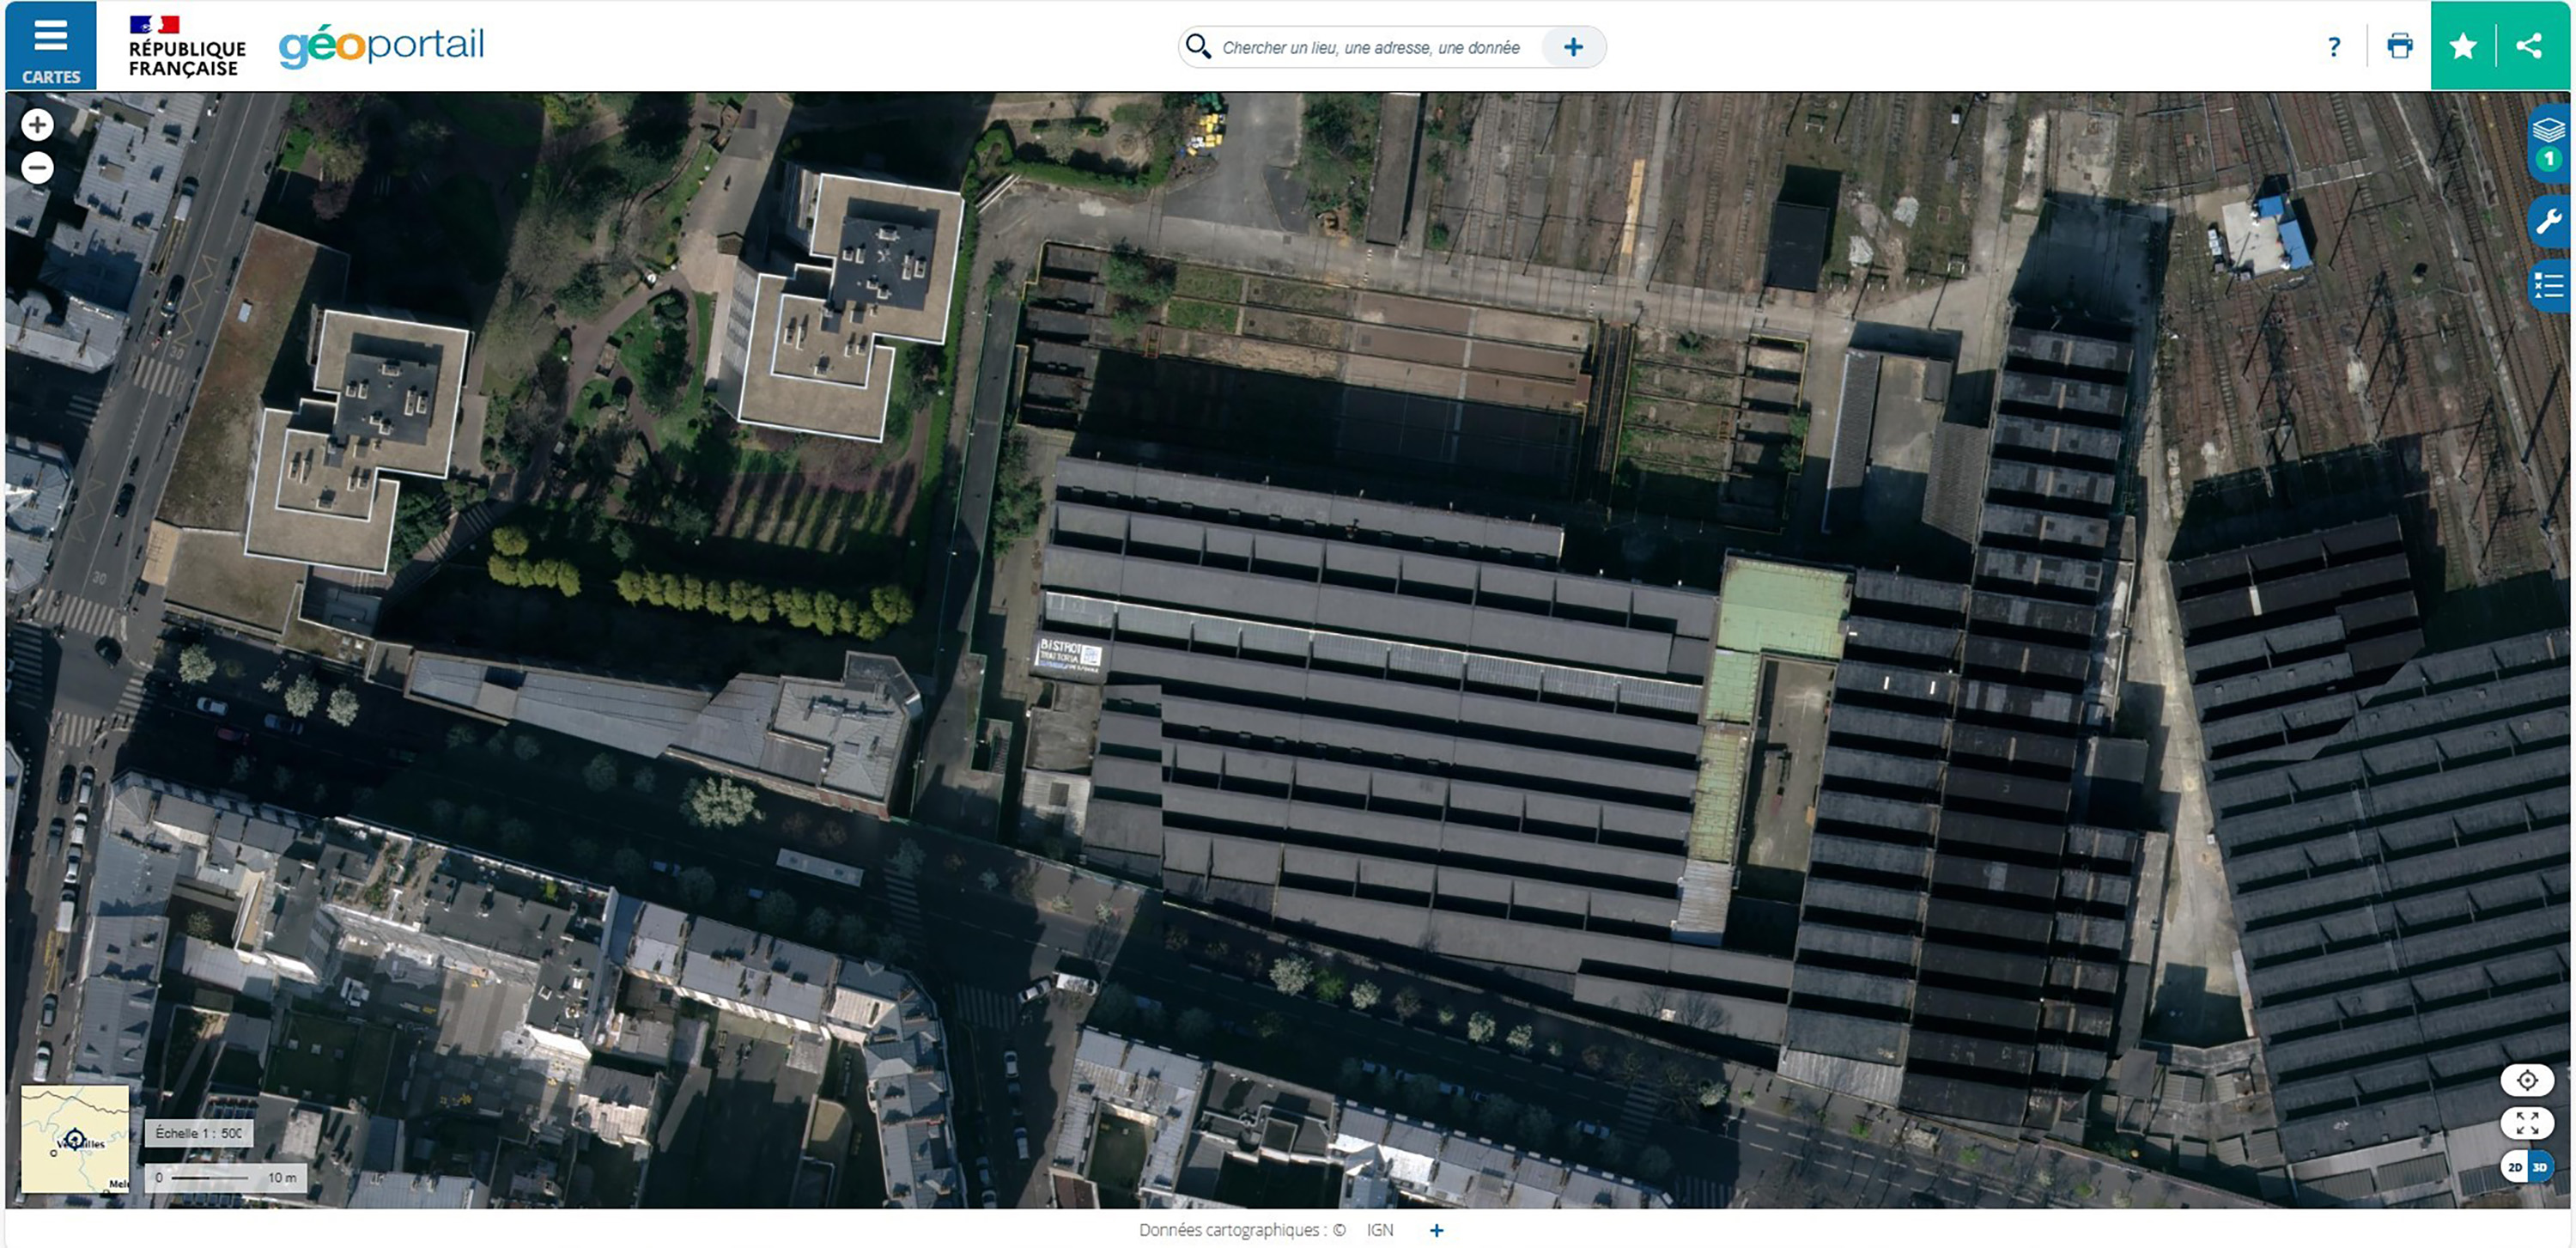The height and width of the screenshot is (1248, 2576).
Task: Expand advanced search with plus button
Action: [x=1573, y=47]
